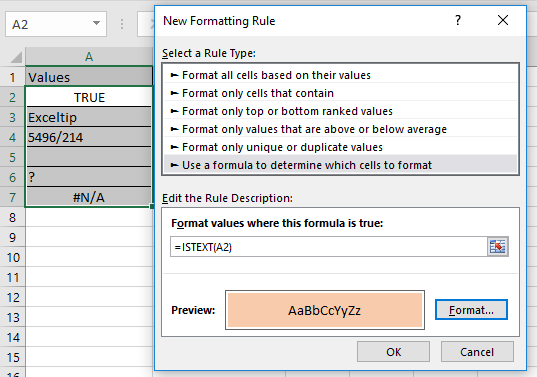Click Cancel in the dialog

(x=477, y=352)
